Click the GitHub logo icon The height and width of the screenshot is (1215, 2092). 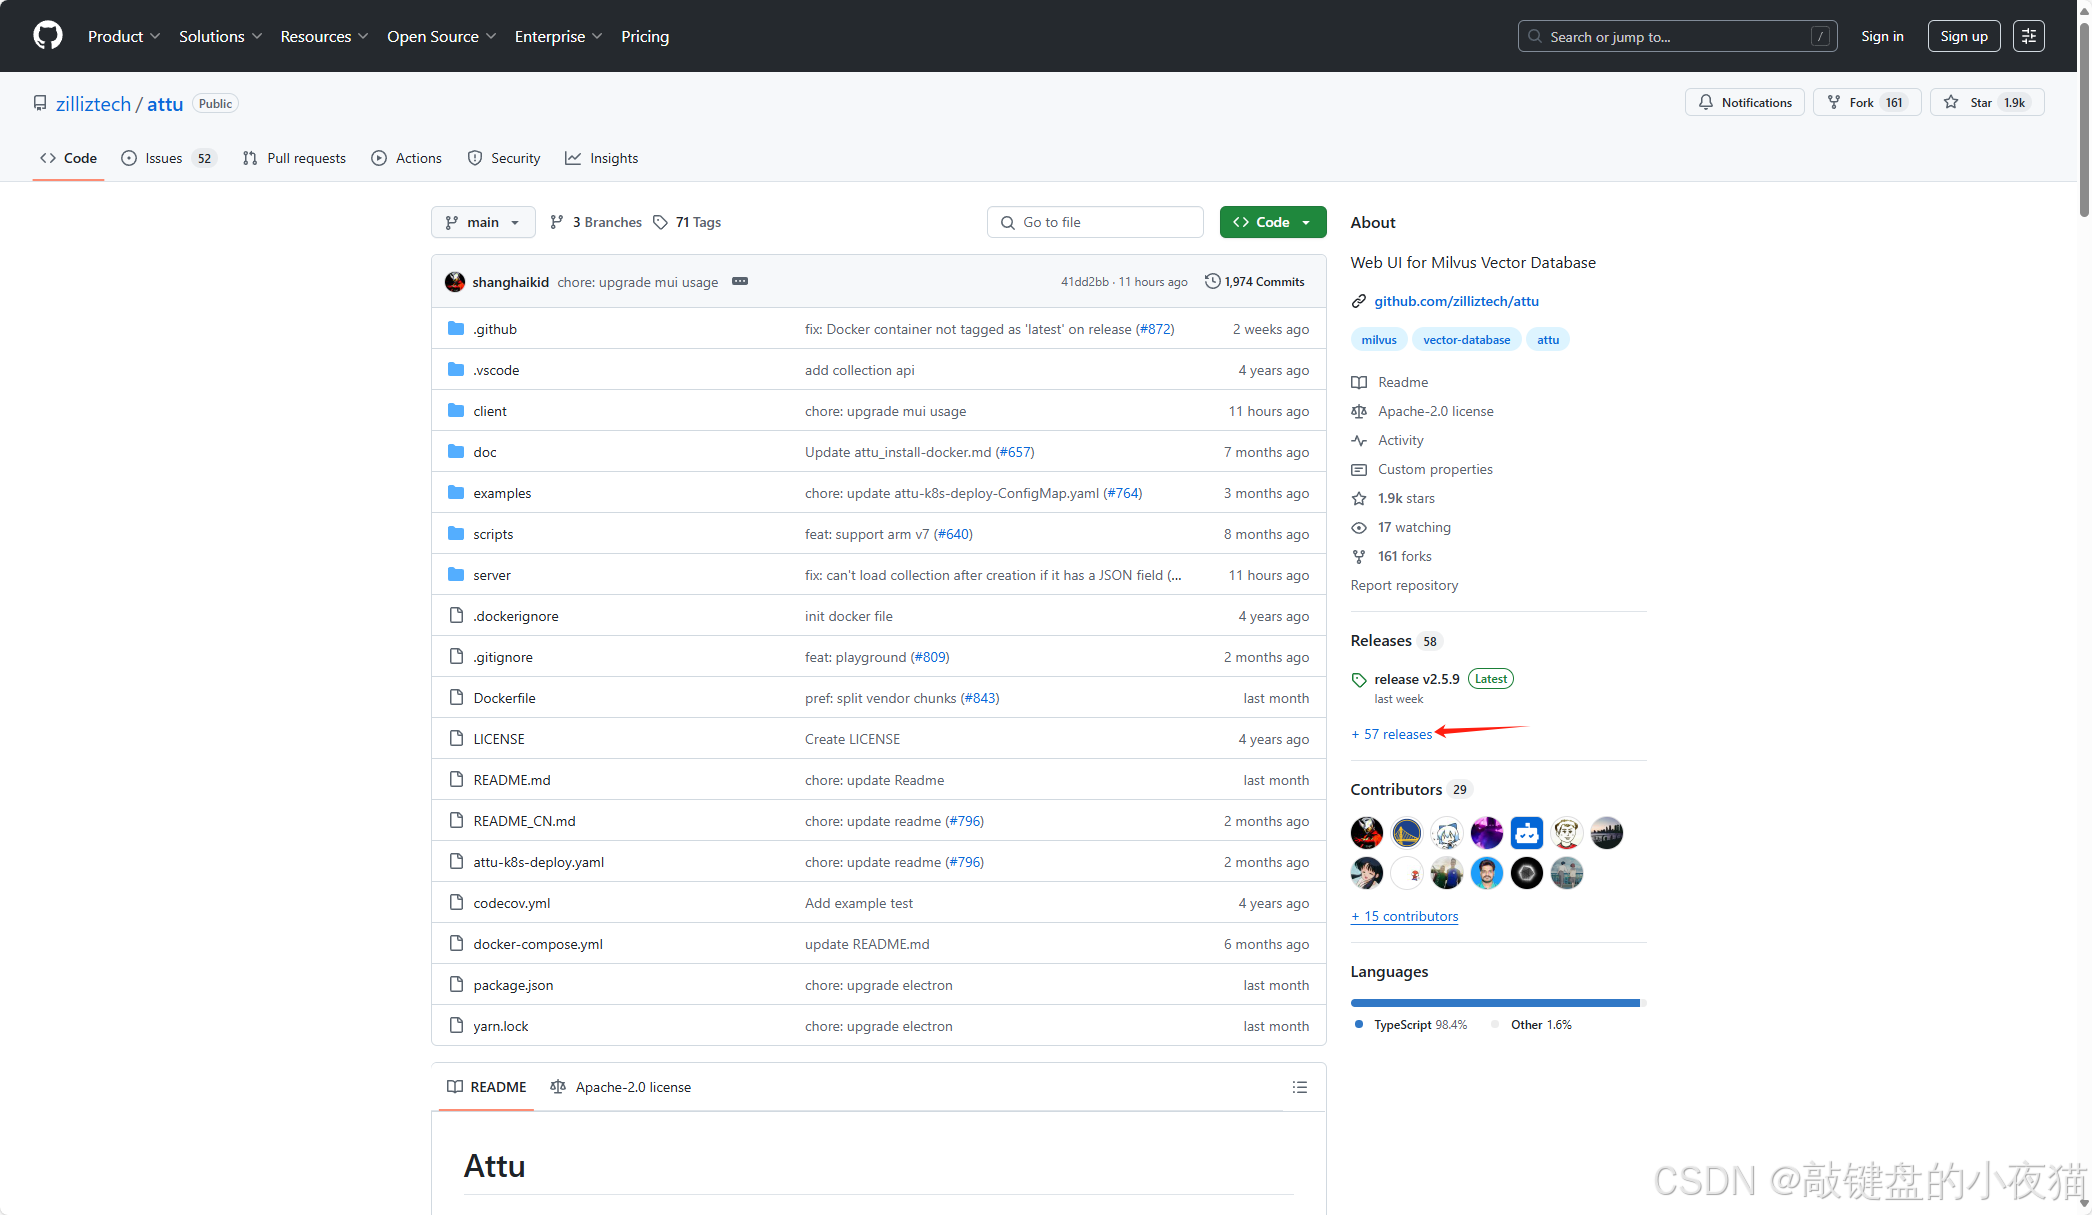coord(47,36)
